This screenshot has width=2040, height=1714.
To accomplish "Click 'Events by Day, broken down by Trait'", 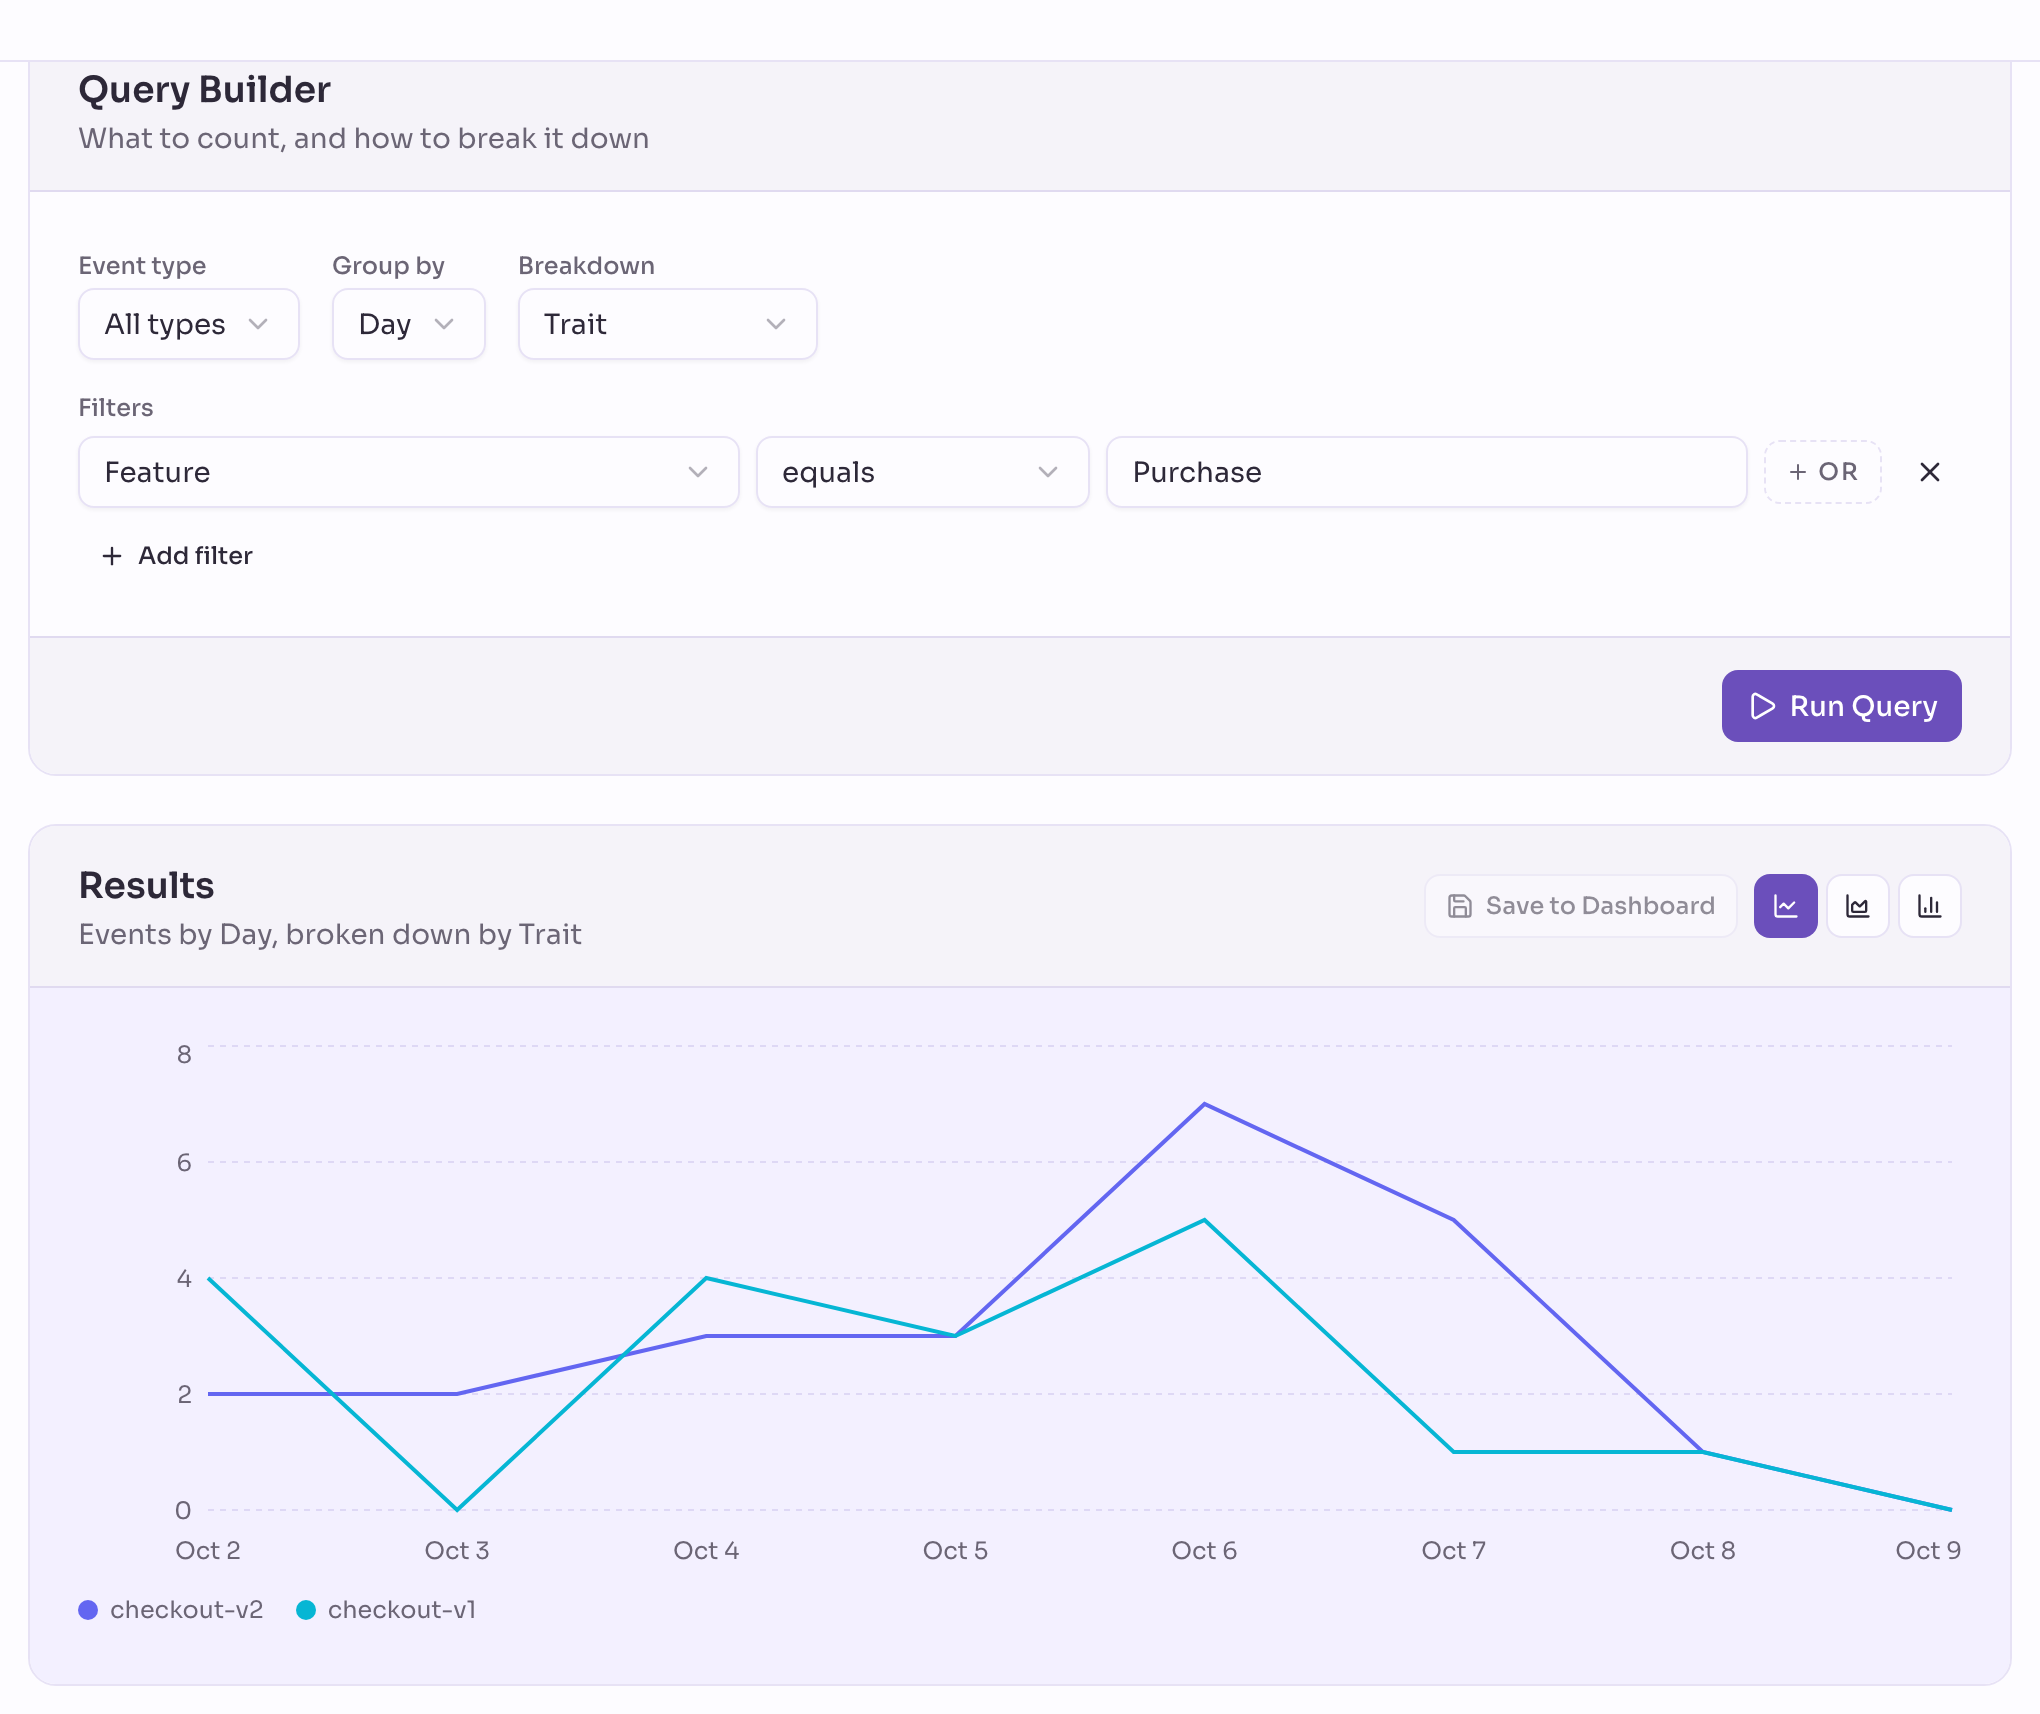I will tap(330, 934).
